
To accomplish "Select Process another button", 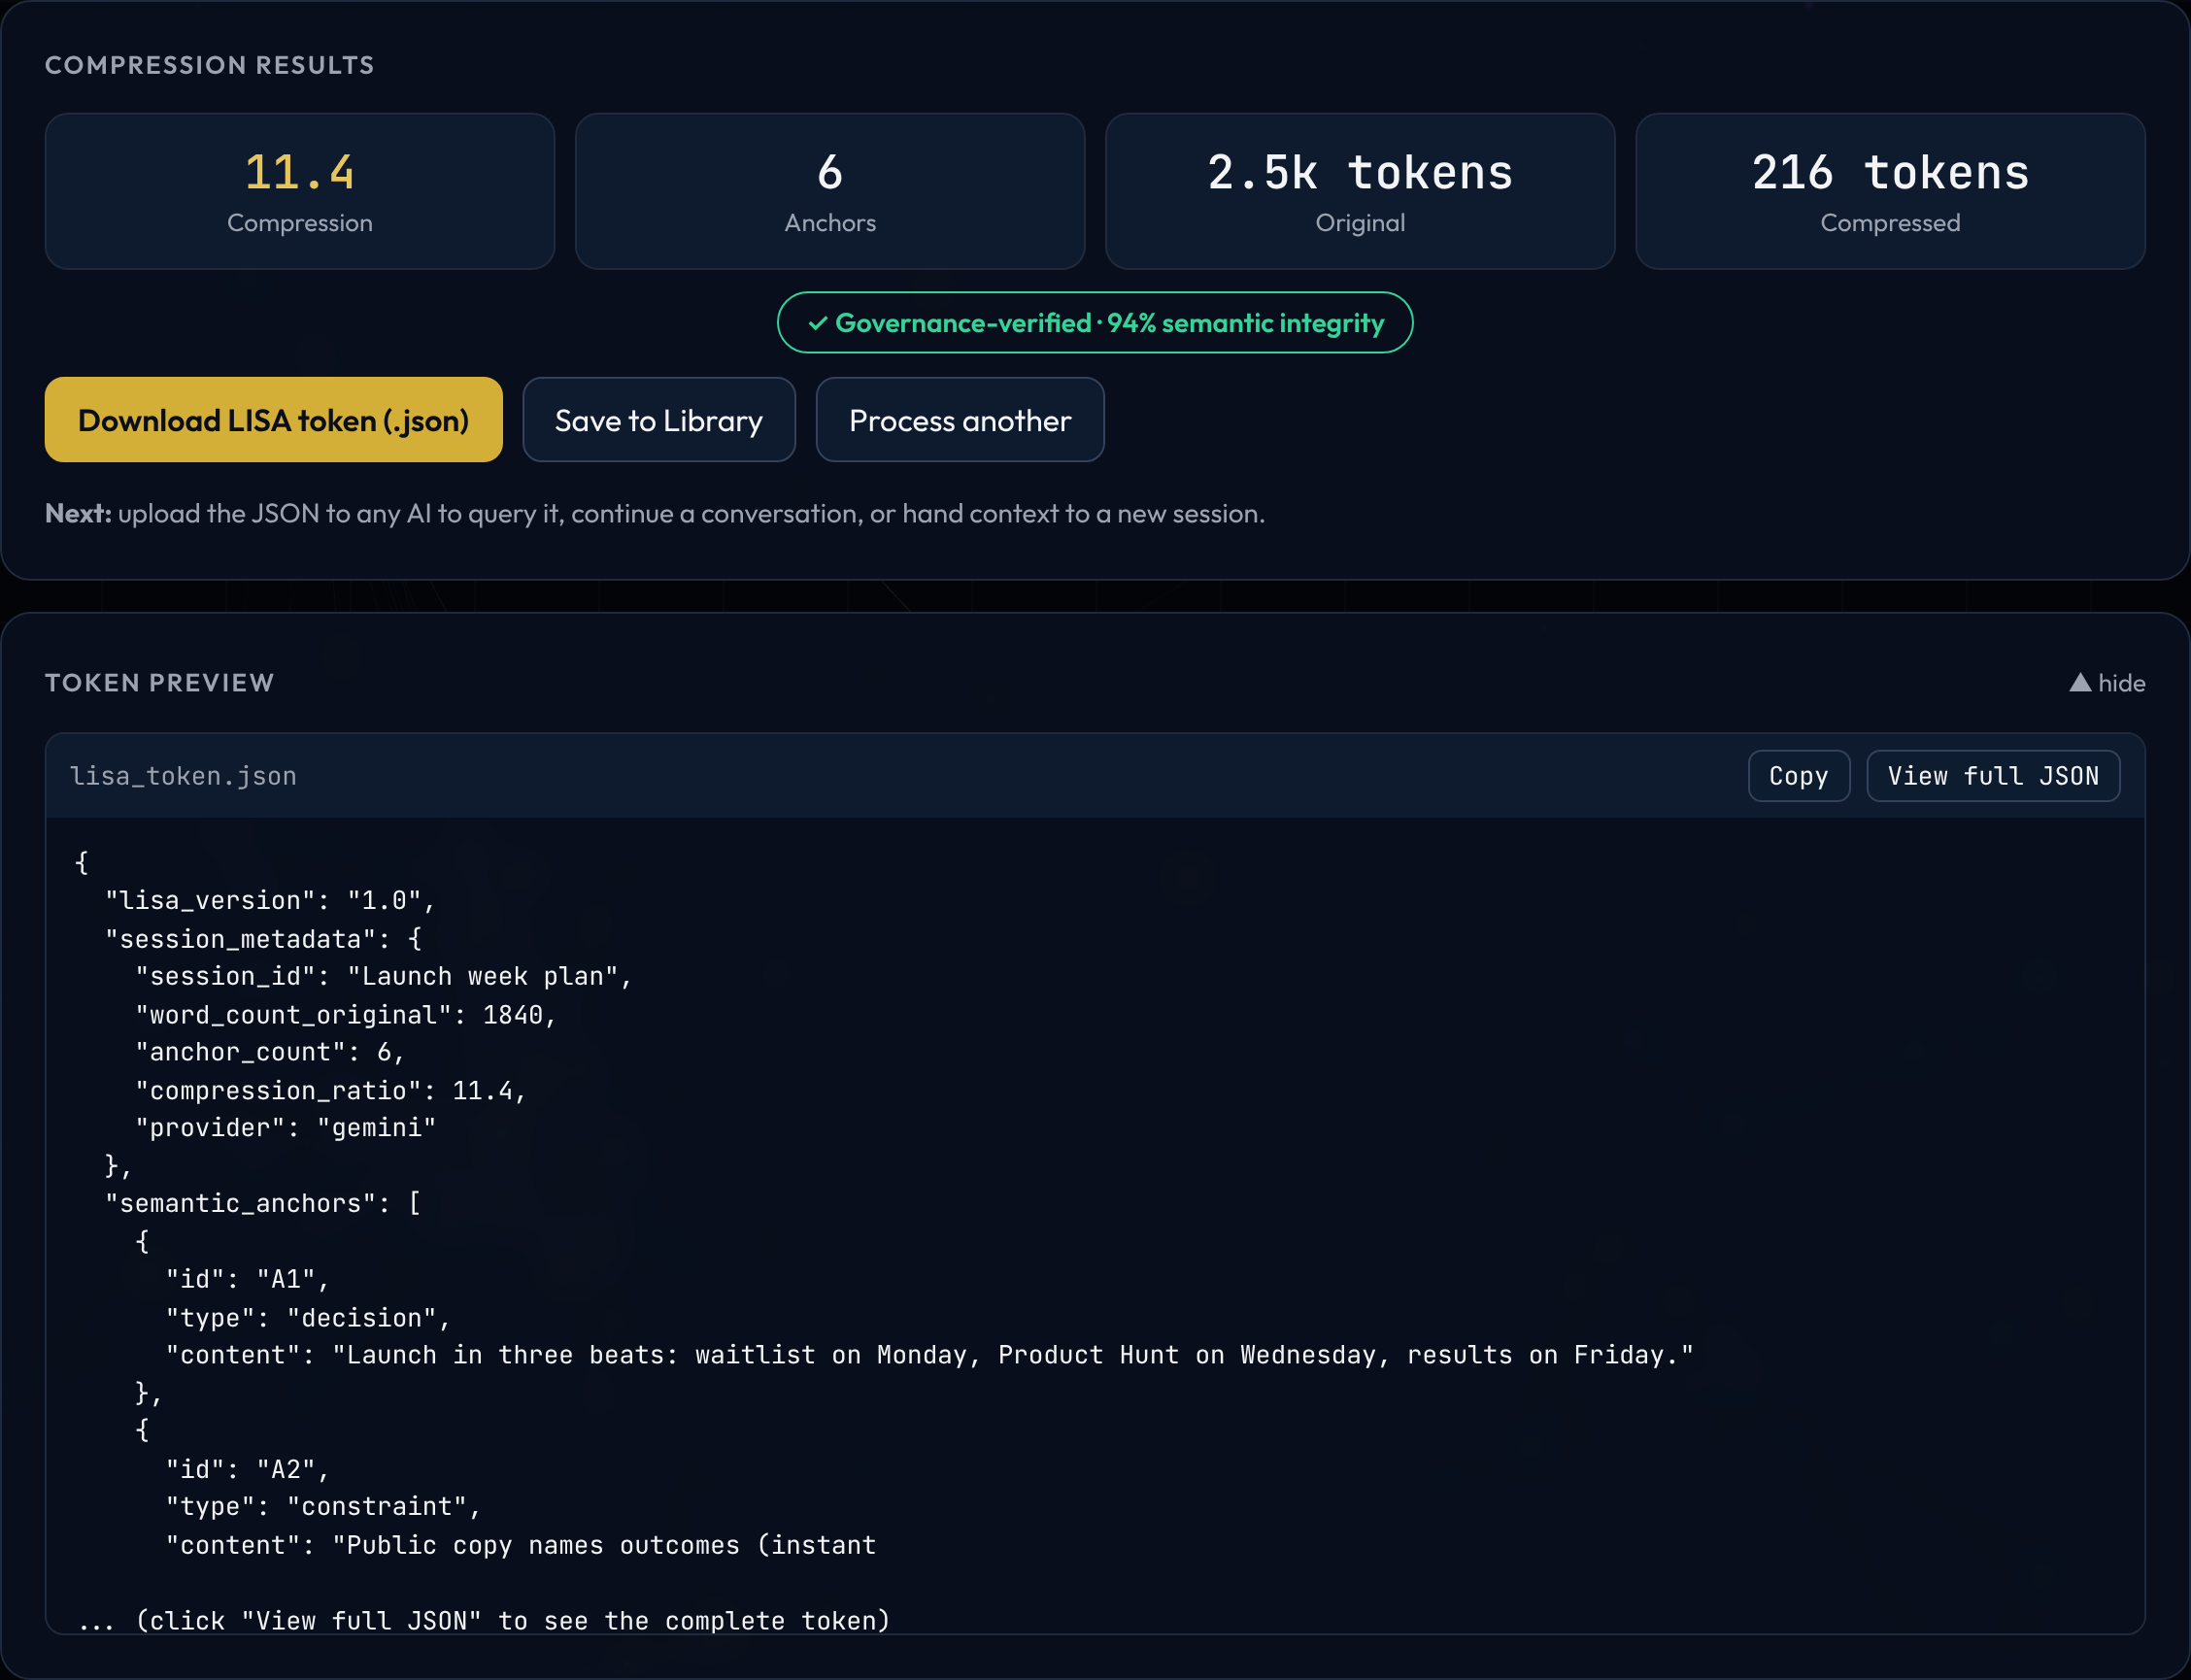I will 960,420.
